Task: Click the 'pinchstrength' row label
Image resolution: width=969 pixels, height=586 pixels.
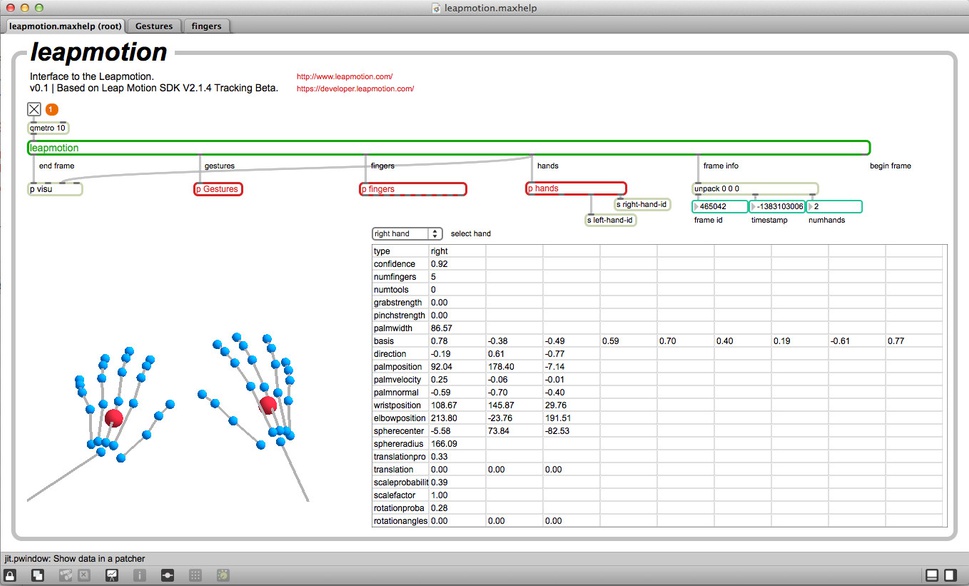Action: [400, 315]
